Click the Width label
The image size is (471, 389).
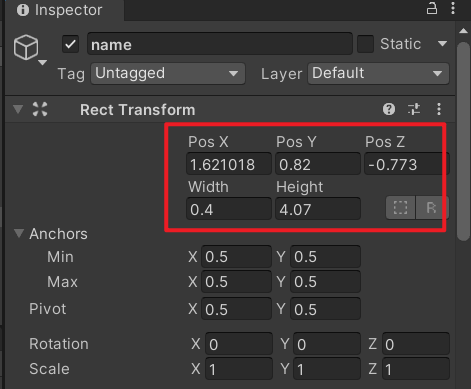coord(208,187)
